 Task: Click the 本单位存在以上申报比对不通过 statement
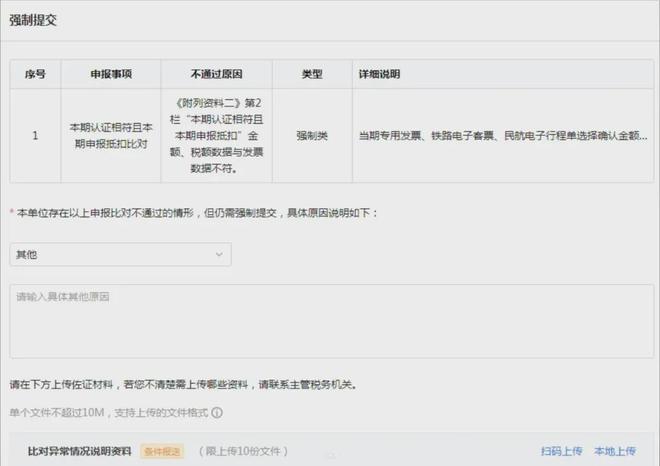(x=197, y=213)
